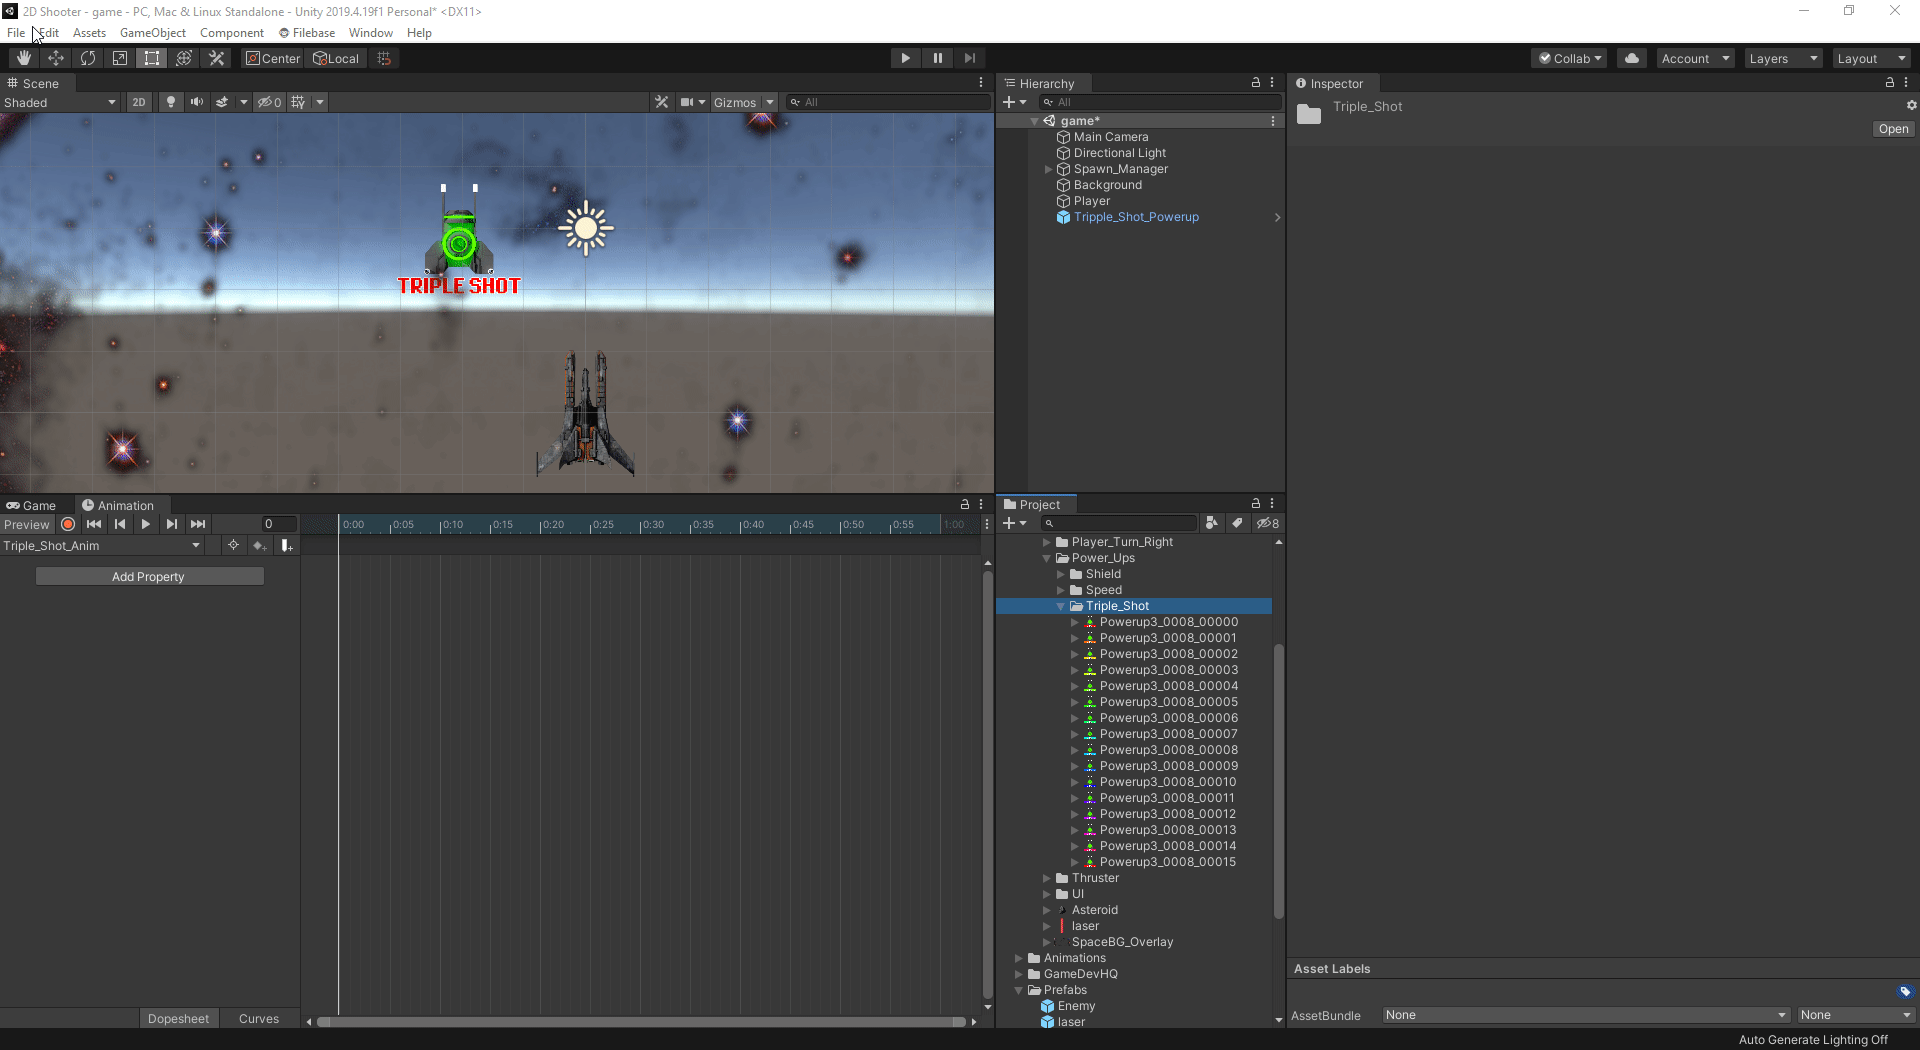Lock the Hierarchy panel
The height and width of the screenshot is (1050, 1920).
(x=1256, y=83)
